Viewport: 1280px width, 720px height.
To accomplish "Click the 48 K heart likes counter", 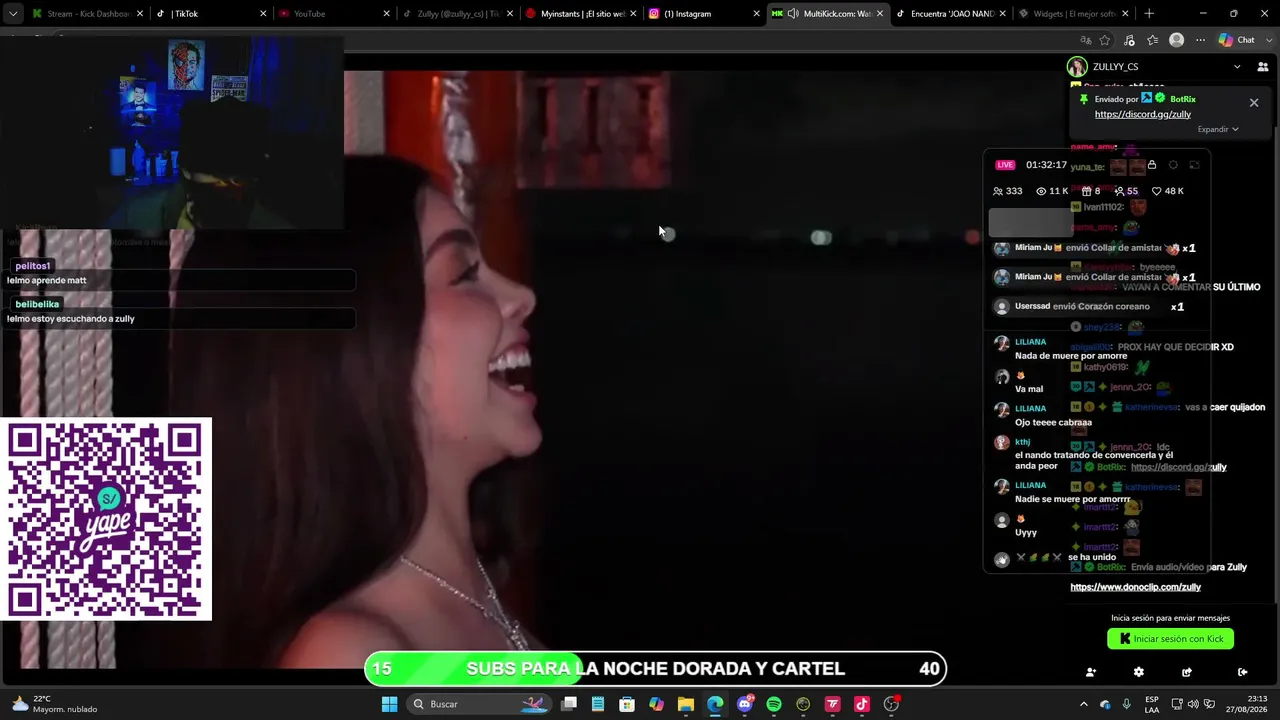I will click(x=1168, y=191).
